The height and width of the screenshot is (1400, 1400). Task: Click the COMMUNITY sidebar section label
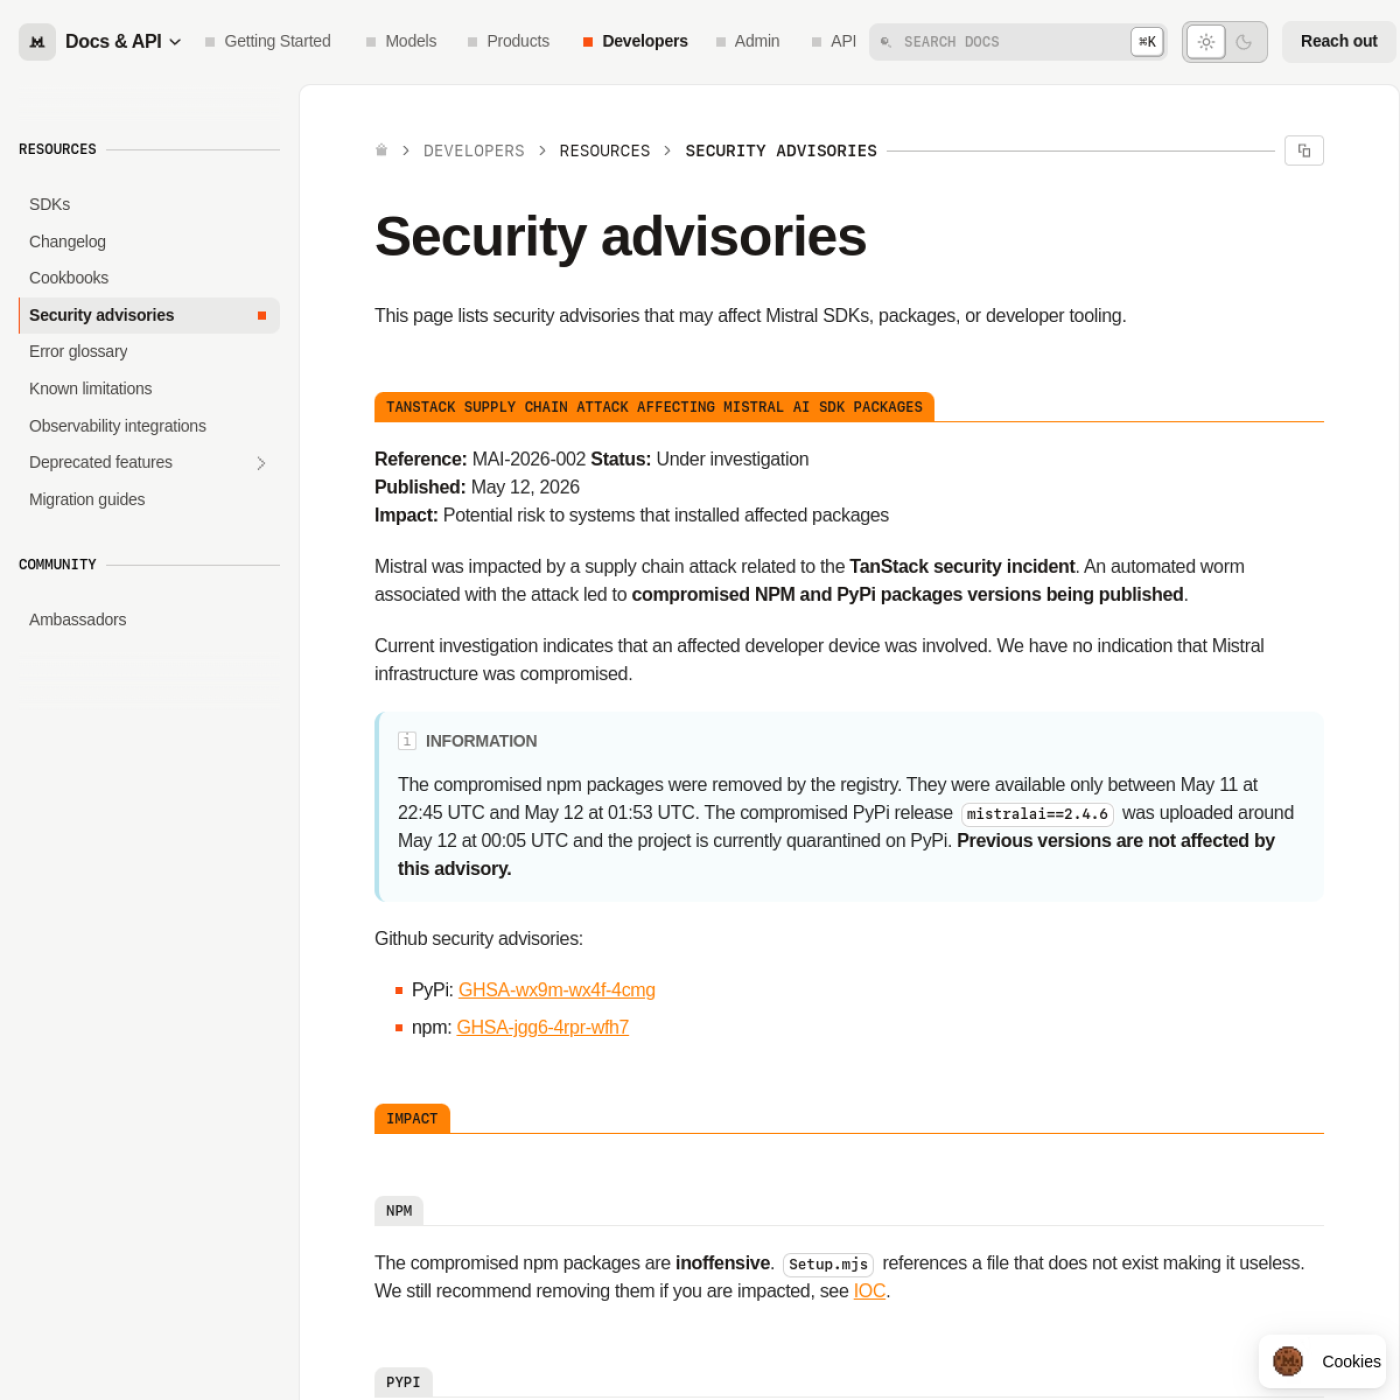57,565
